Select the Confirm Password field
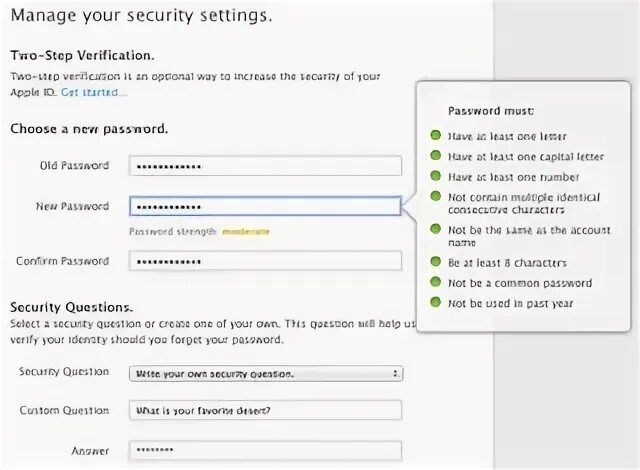Image resolution: width=640 pixels, height=470 pixels. tap(265, 261)
